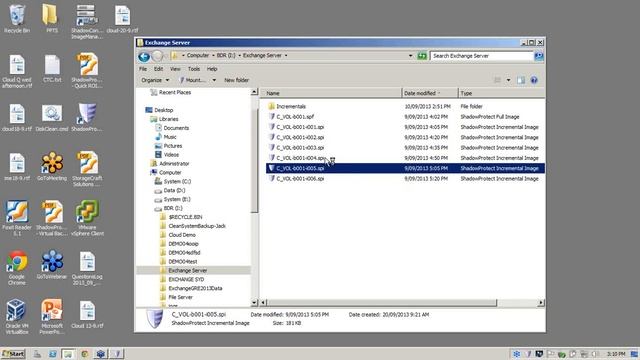Click navigation pane scroll down arrow

pyautogui.click(x=254, y=302)
